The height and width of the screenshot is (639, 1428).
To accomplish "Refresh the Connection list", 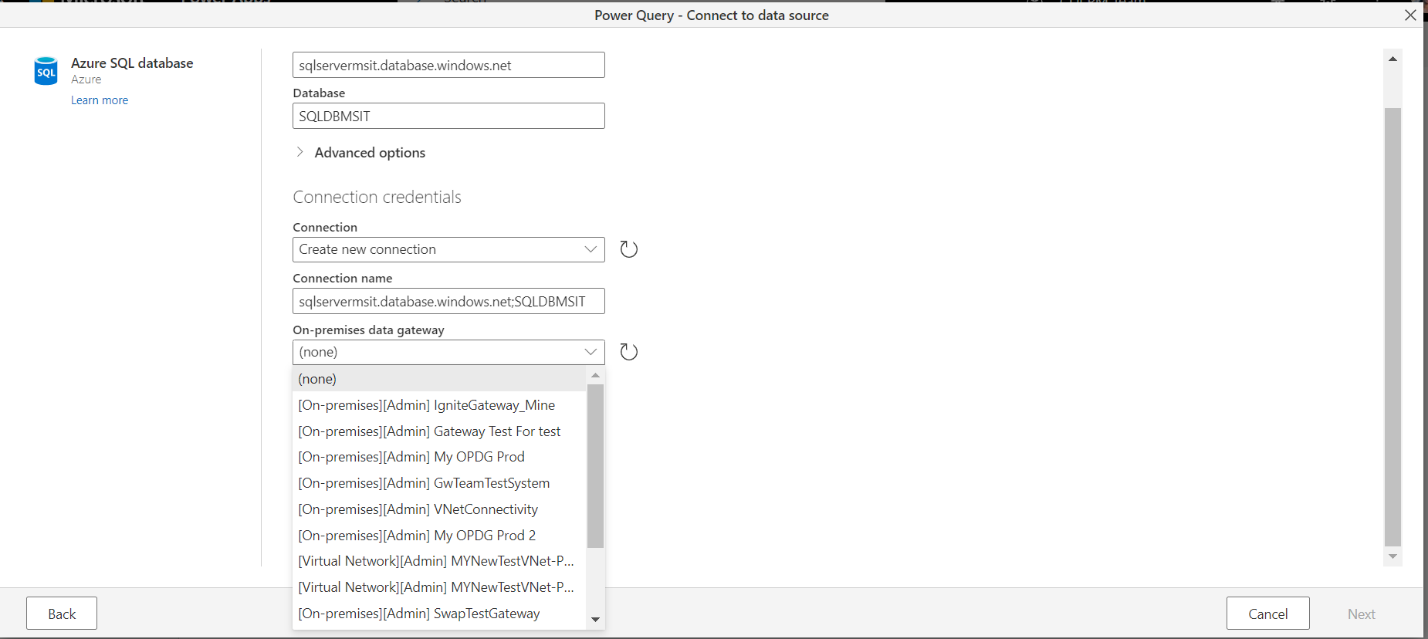I will [628, 249].
